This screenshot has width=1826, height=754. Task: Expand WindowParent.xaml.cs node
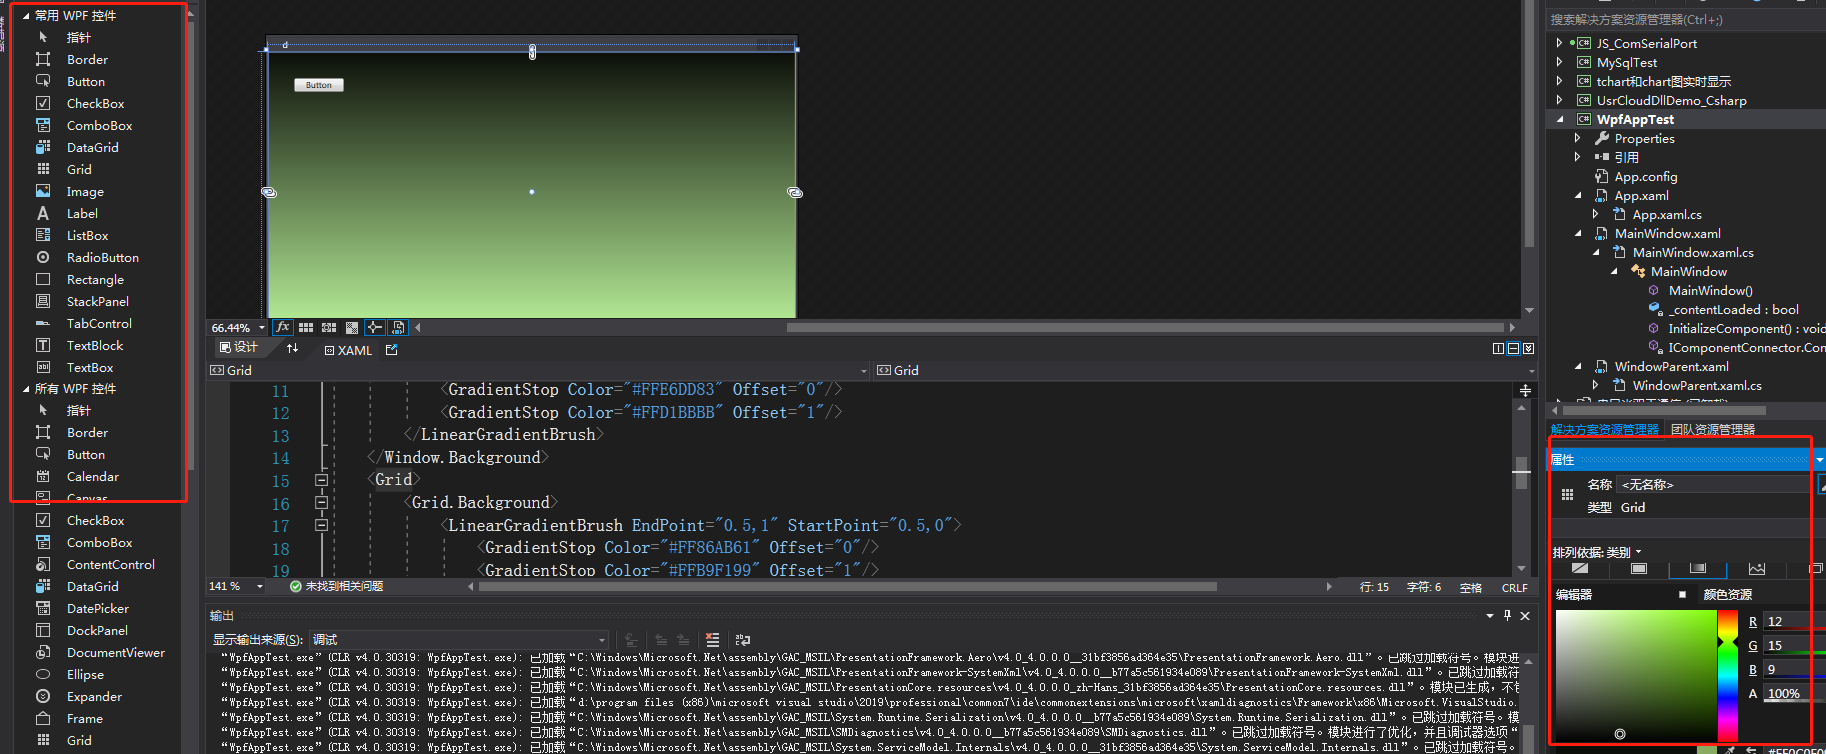pyautogui.click(x=1596, y=385)
